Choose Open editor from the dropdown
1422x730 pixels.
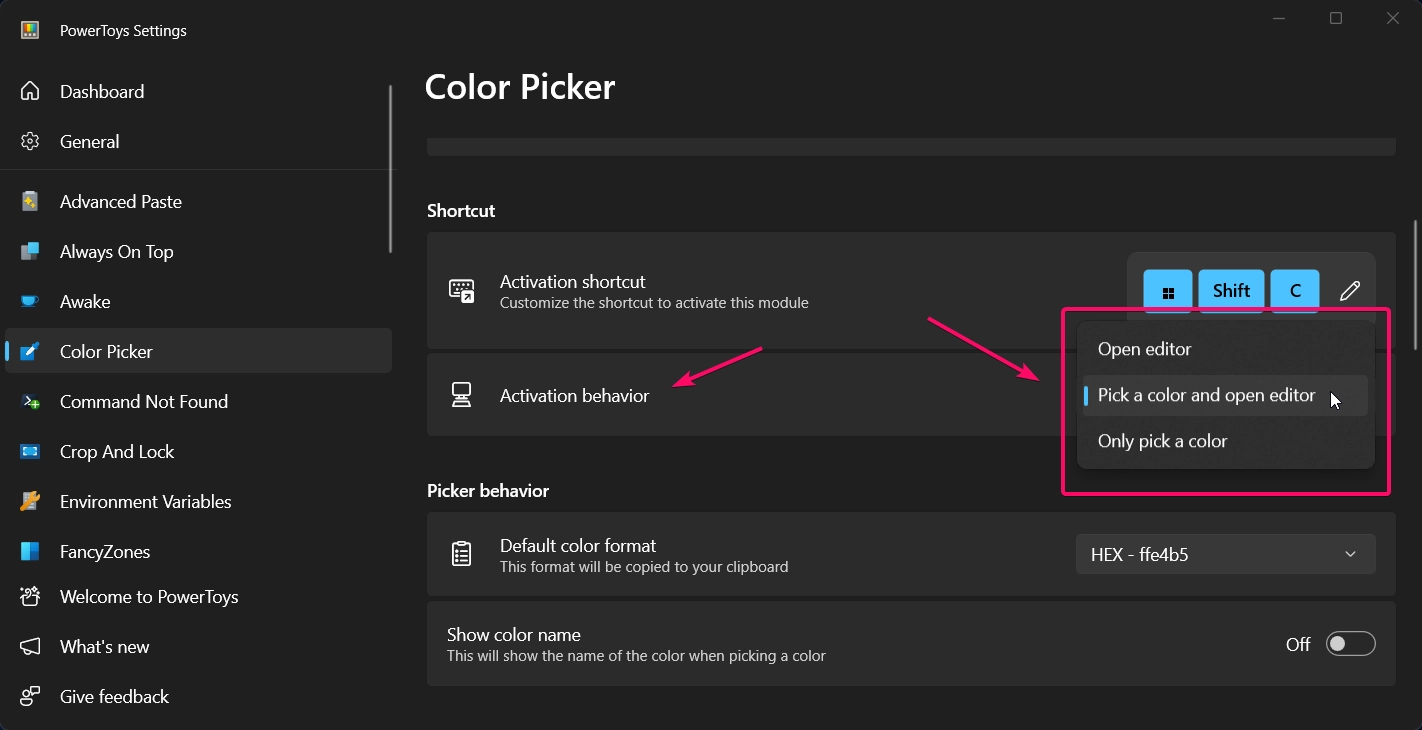pyautogui.click(x=1226, y=349)
